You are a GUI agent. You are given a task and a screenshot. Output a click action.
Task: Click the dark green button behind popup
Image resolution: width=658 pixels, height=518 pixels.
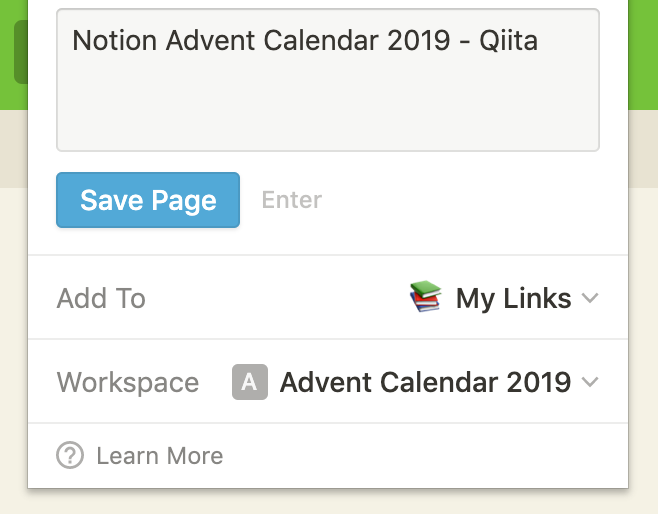[x=21, y=52]
